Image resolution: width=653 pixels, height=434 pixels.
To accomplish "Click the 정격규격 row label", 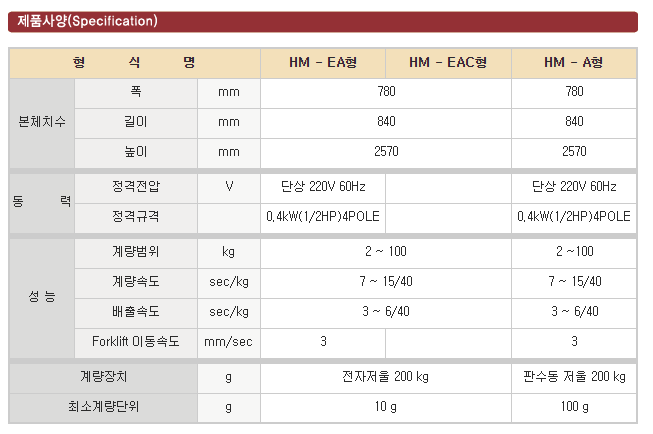I will point(136,216).
